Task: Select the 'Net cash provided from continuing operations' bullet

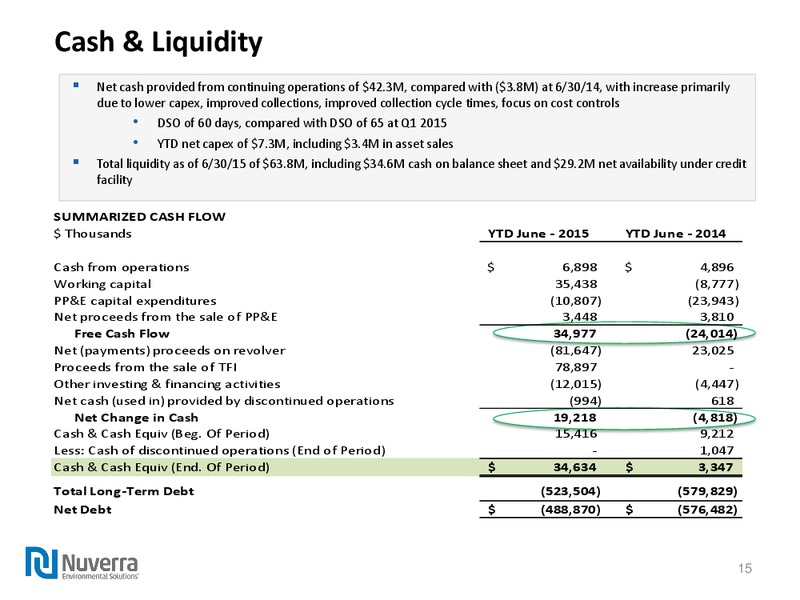Action: [x=413, y=95]
